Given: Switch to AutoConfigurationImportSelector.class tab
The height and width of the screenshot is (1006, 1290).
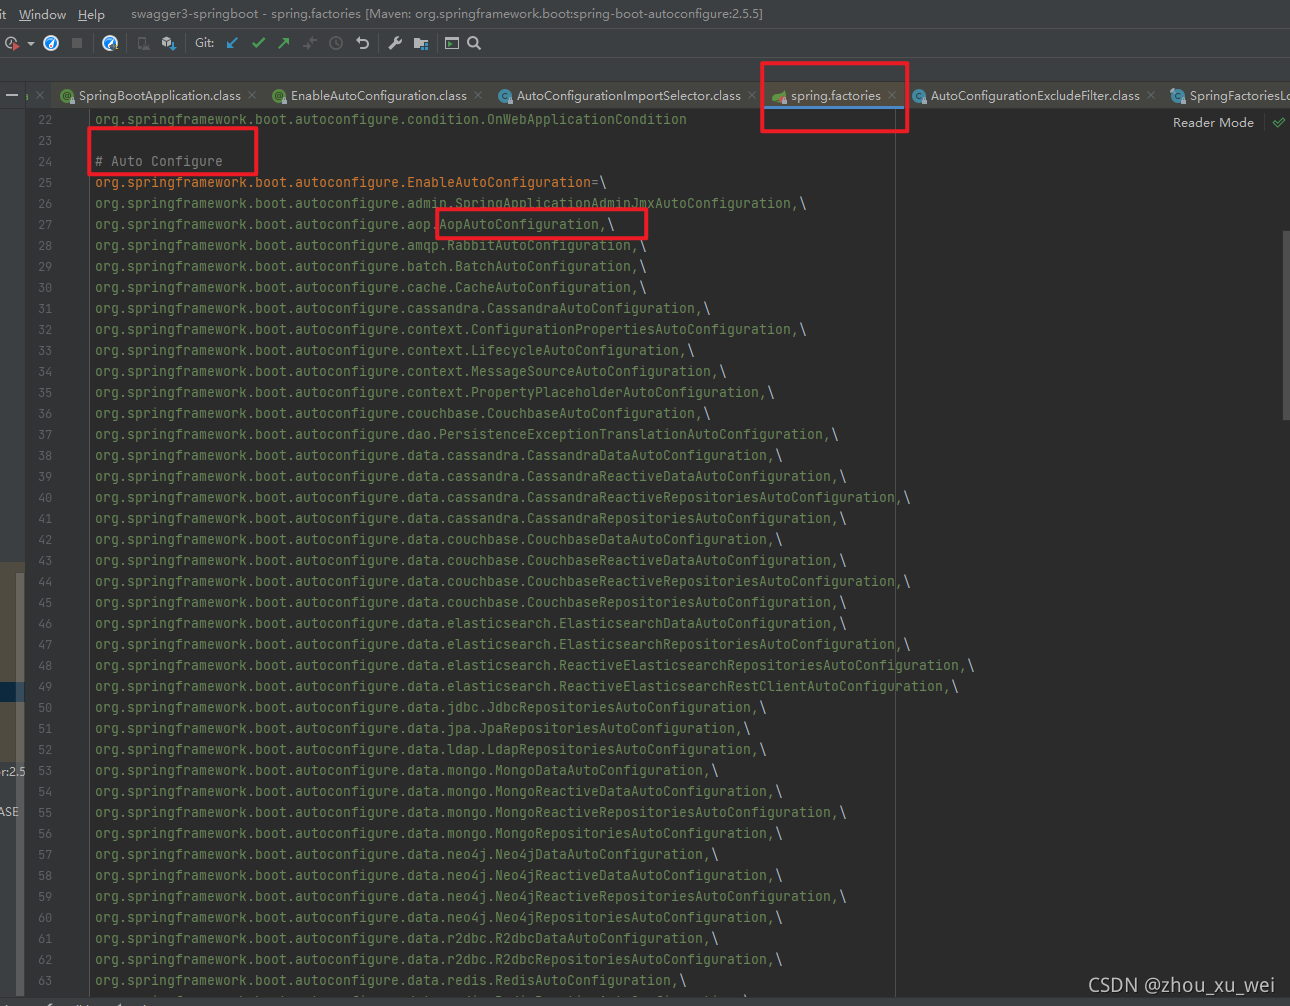Looking at the screenshot, I should 629,96.
